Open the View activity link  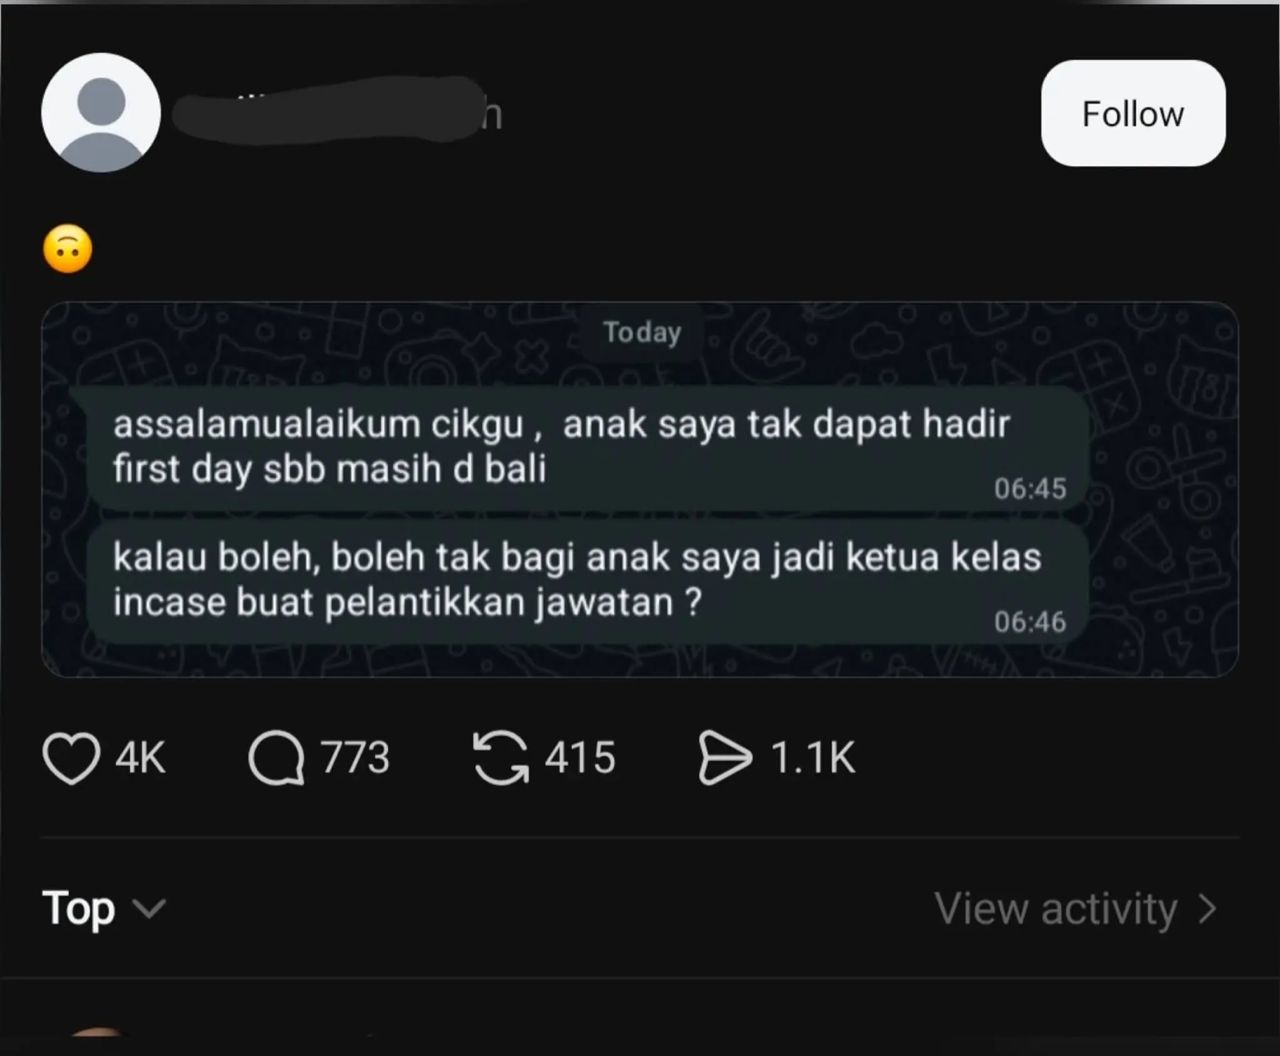click(x=1056, y=909)
